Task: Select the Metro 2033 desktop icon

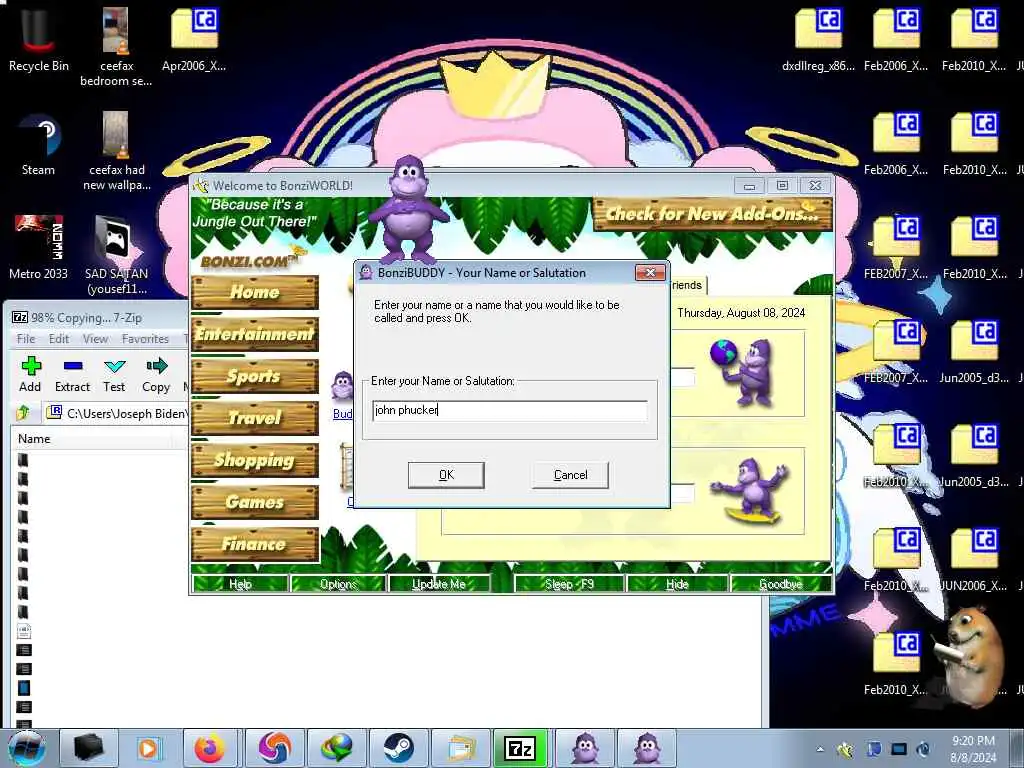Action: point(39,247)
